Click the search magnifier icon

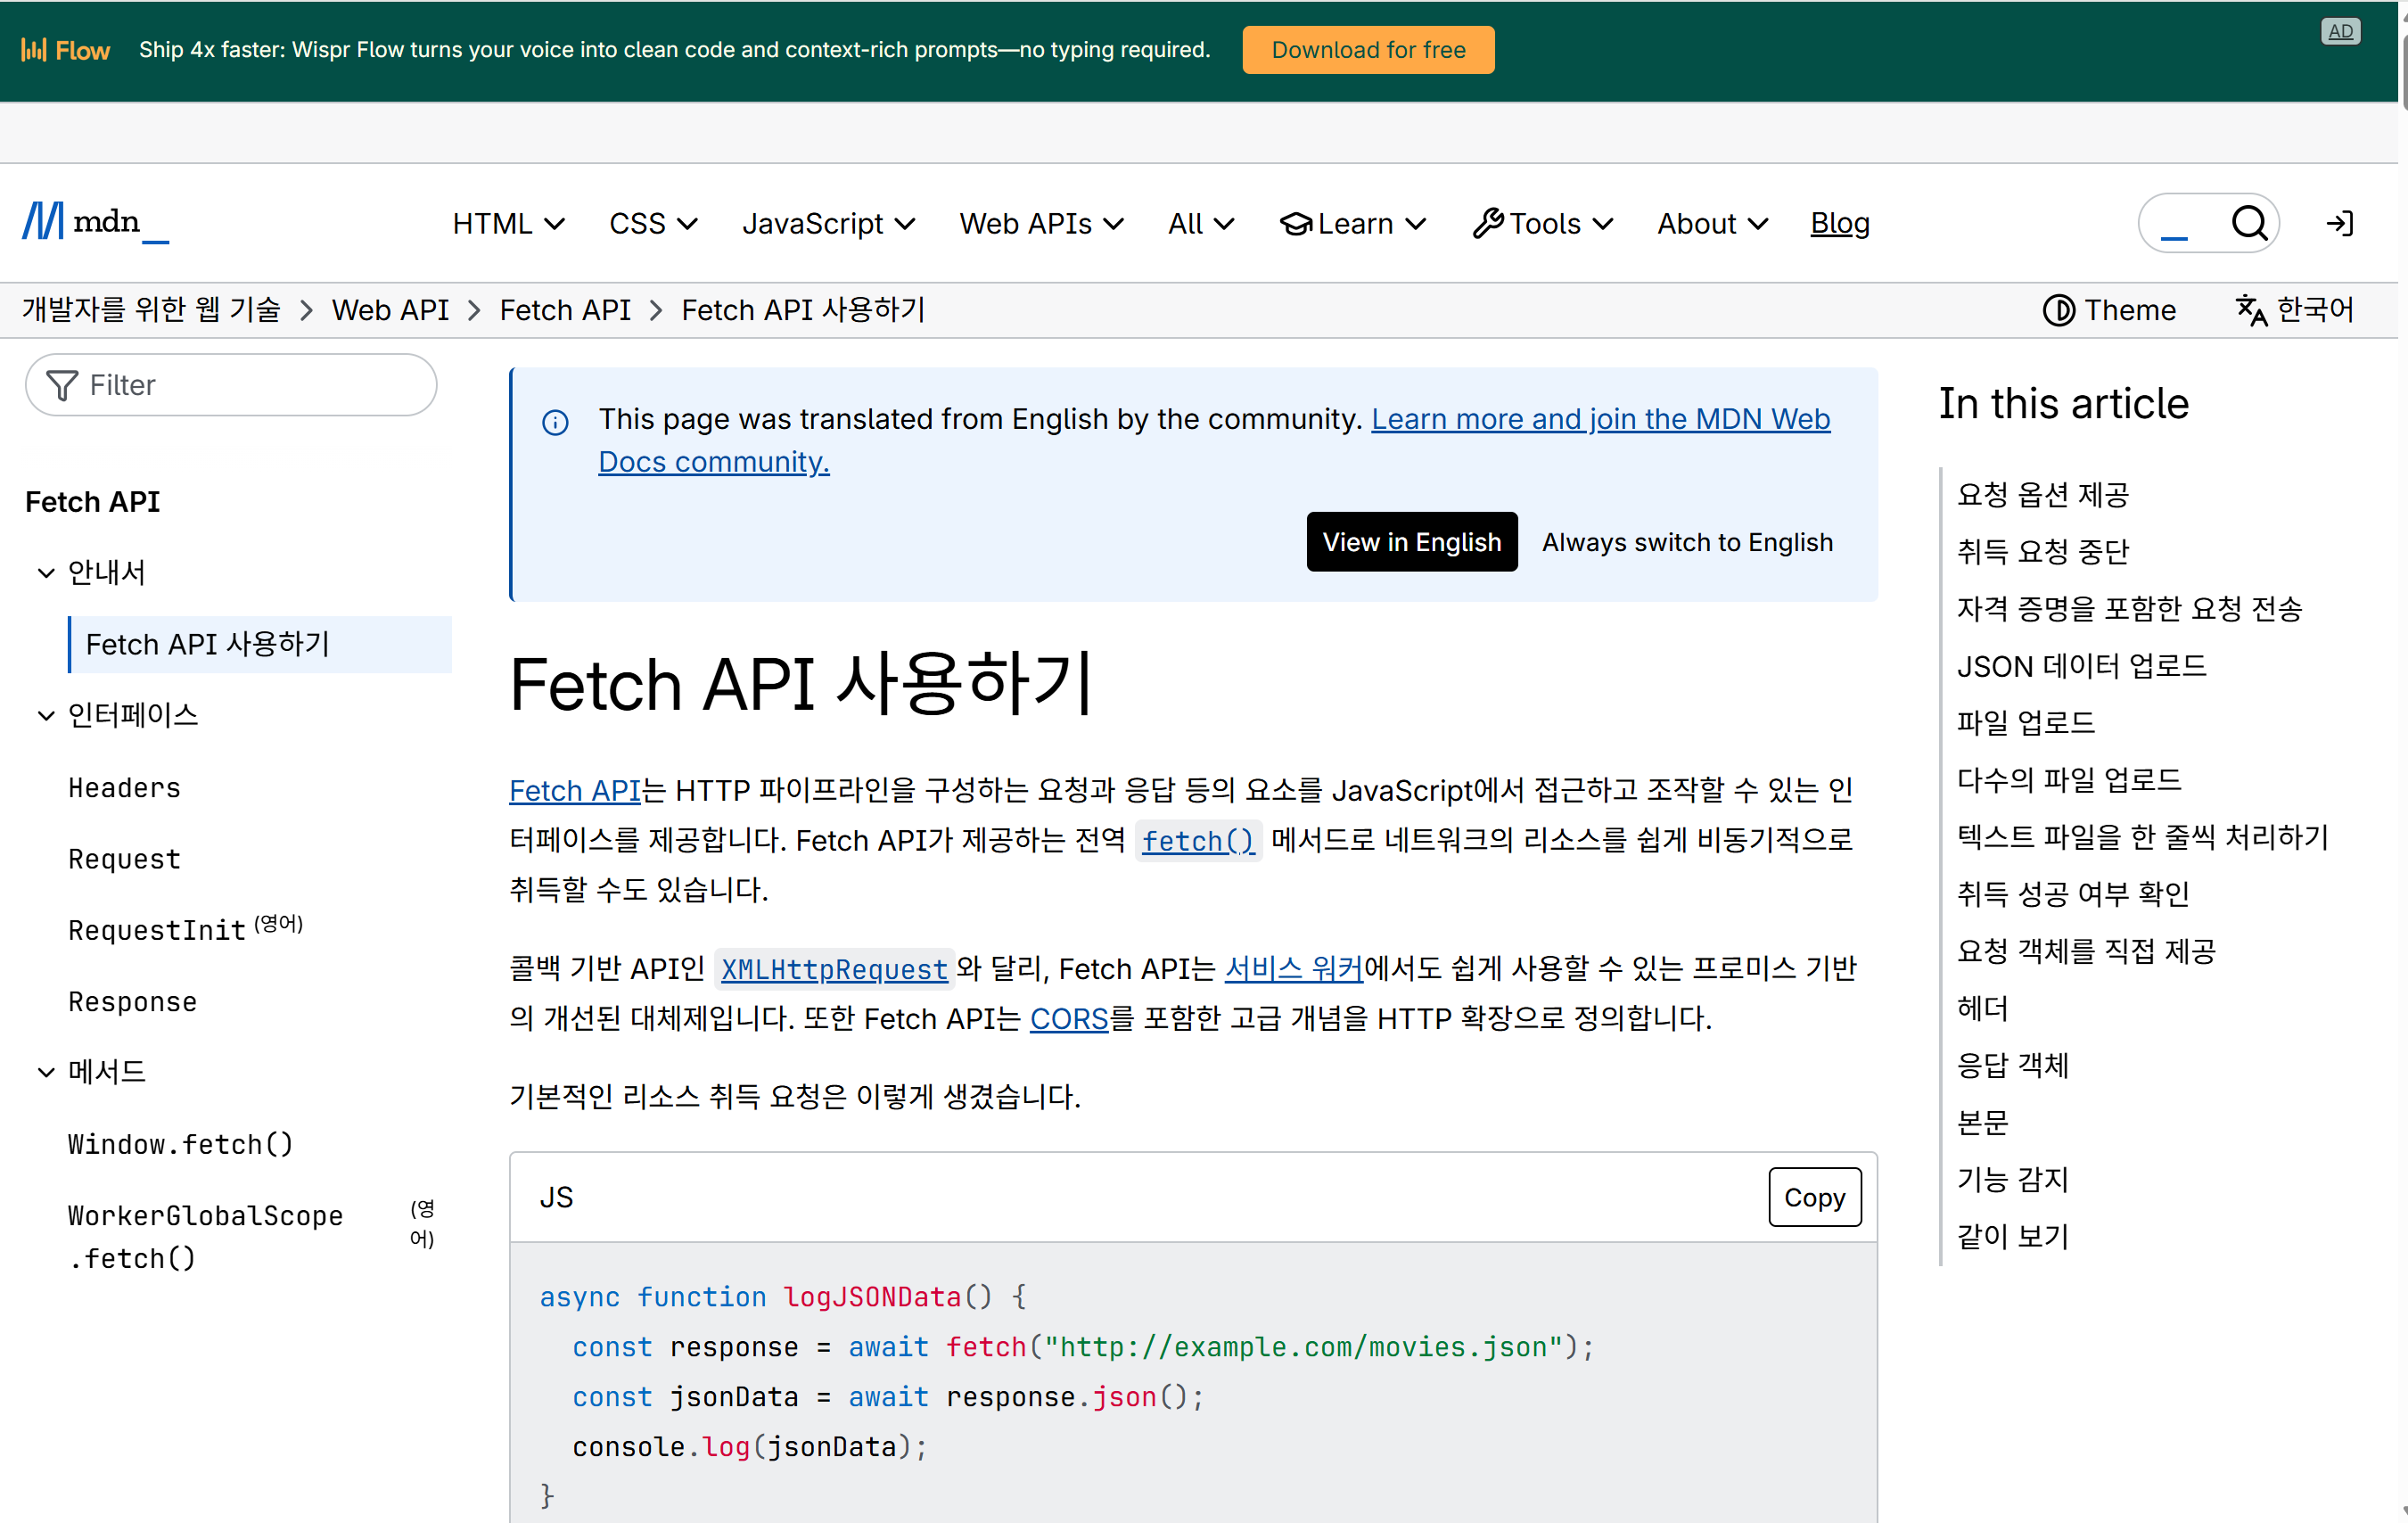point(2249,223)
